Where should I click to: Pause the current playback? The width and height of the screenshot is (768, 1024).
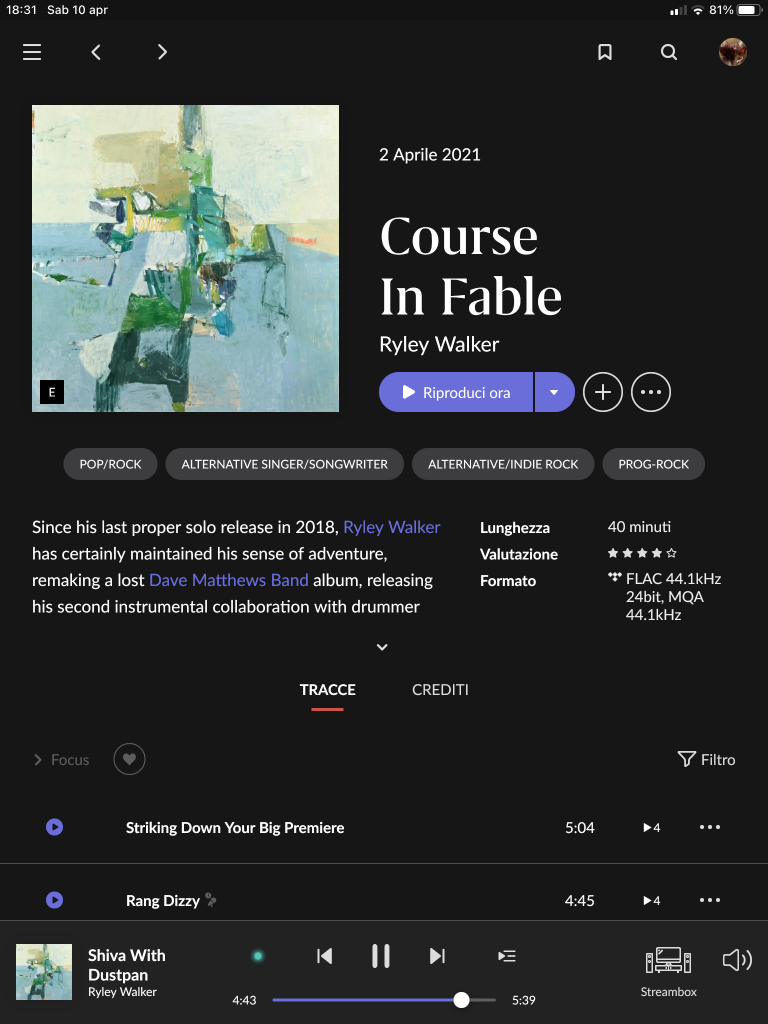coord(381,956)
